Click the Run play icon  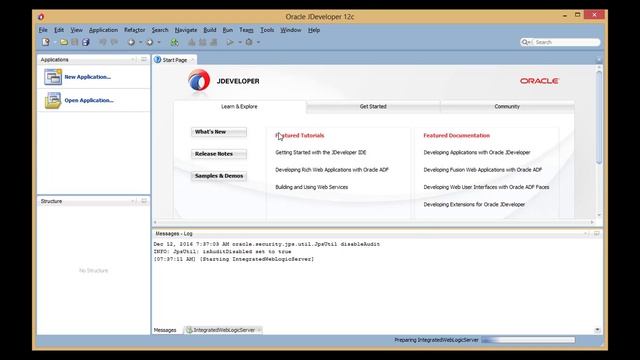(x=230, y=42)
